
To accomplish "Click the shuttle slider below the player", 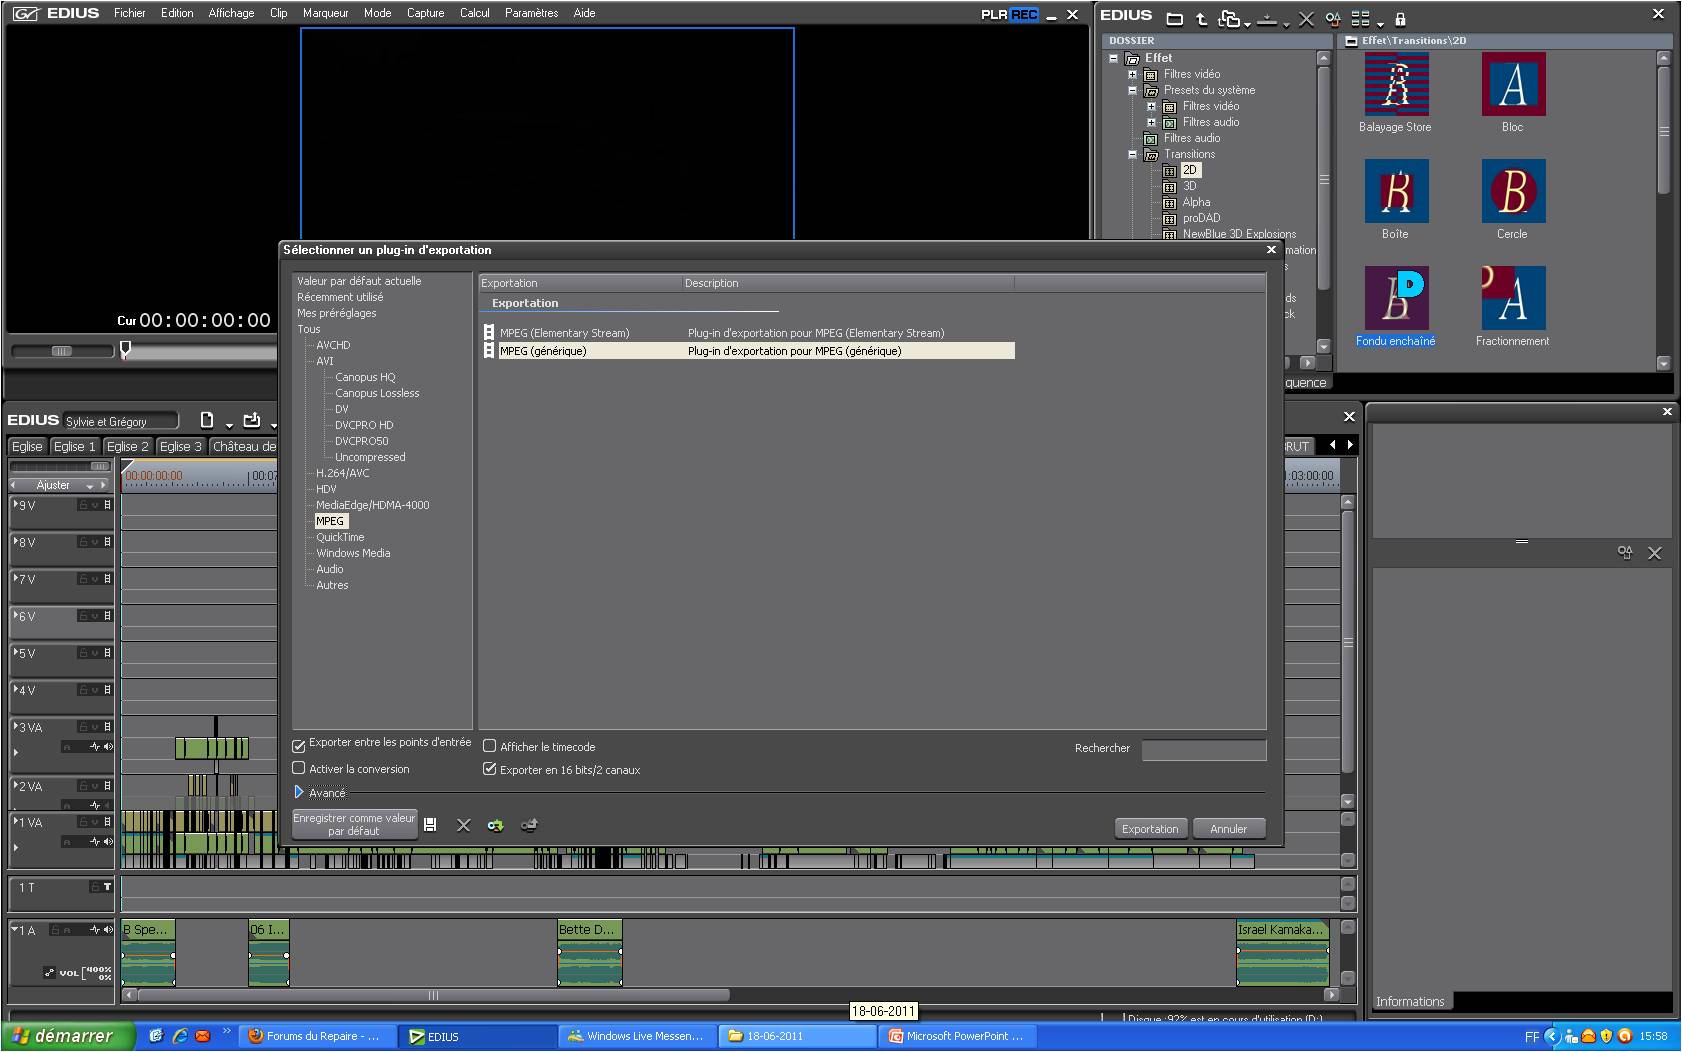I will pos(62,351).
